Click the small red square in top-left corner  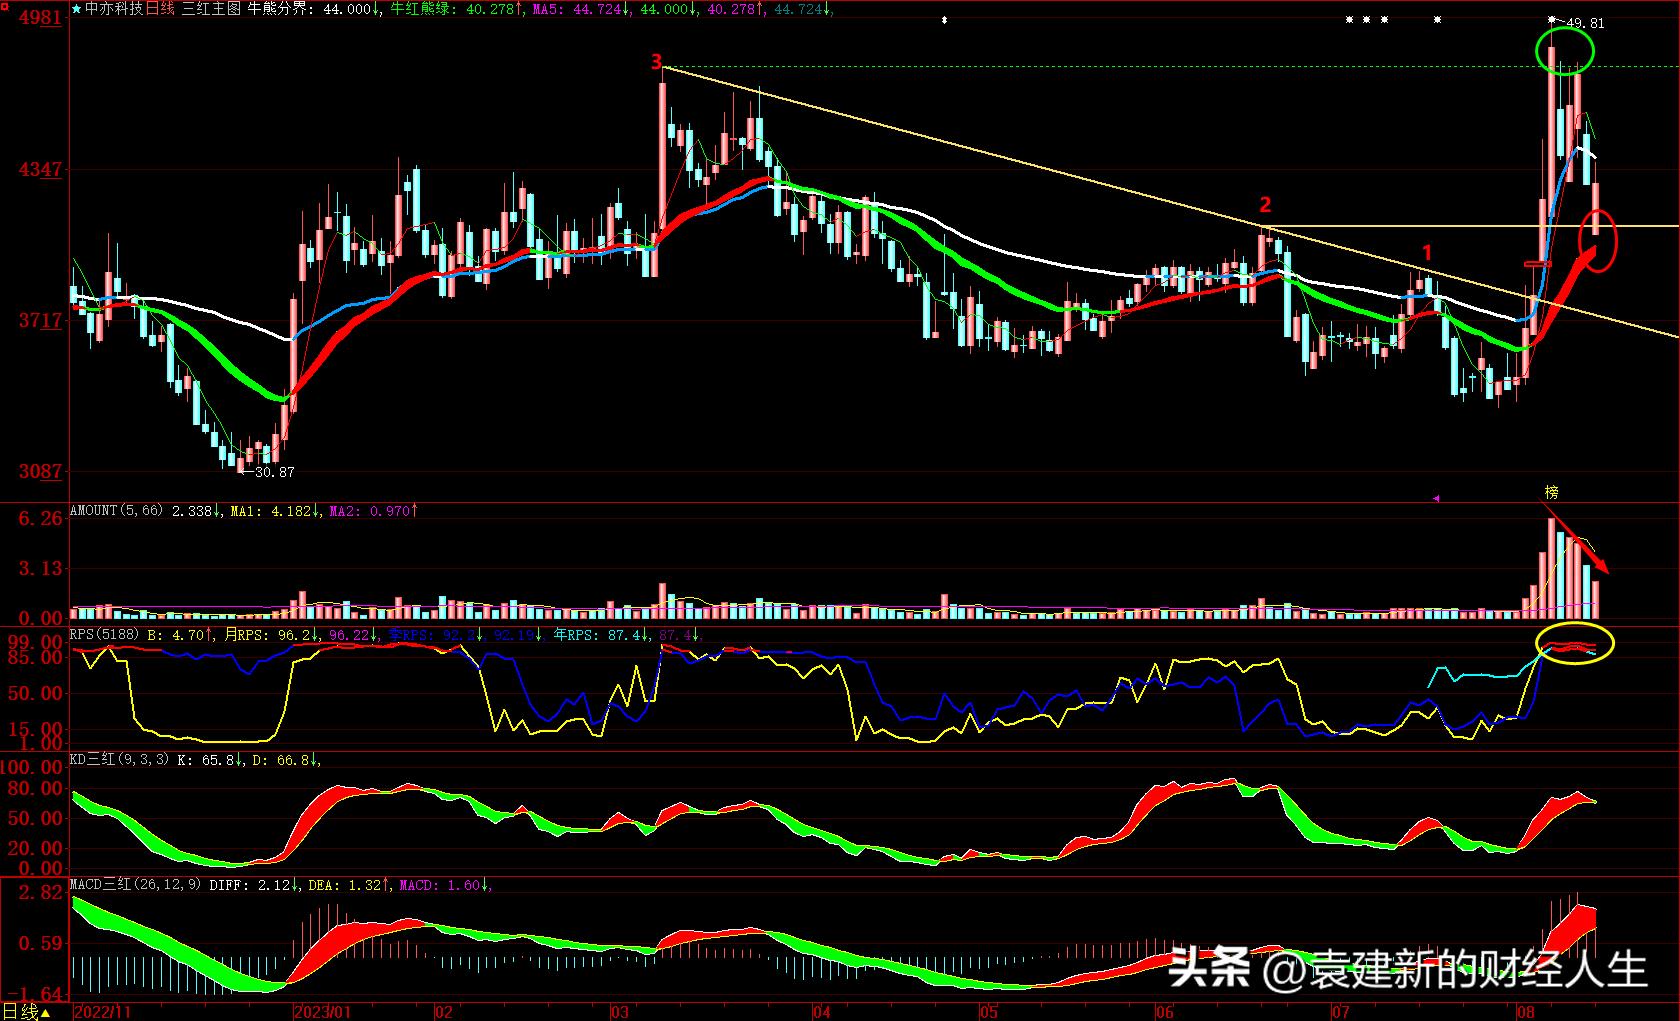3,3
